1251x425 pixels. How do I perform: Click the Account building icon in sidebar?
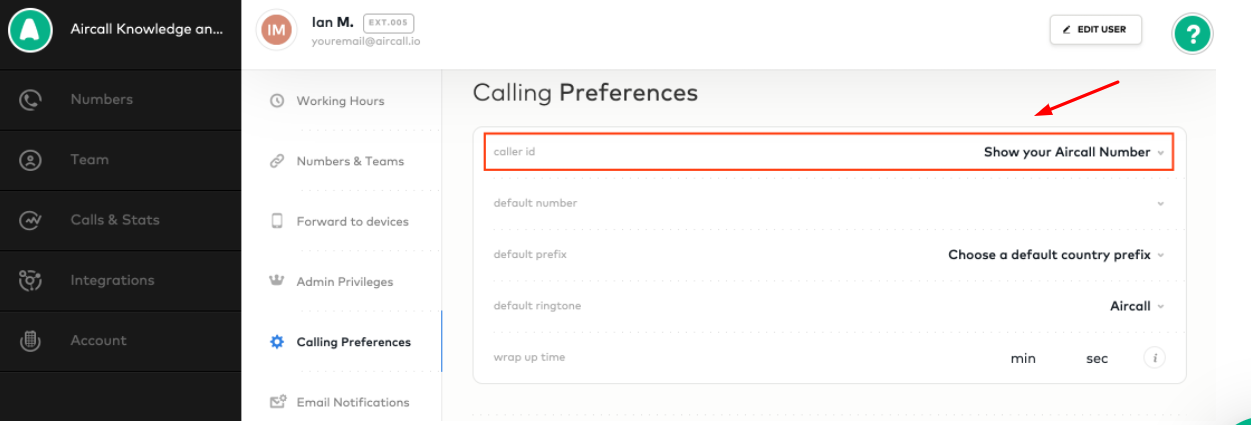click(30, 341)
